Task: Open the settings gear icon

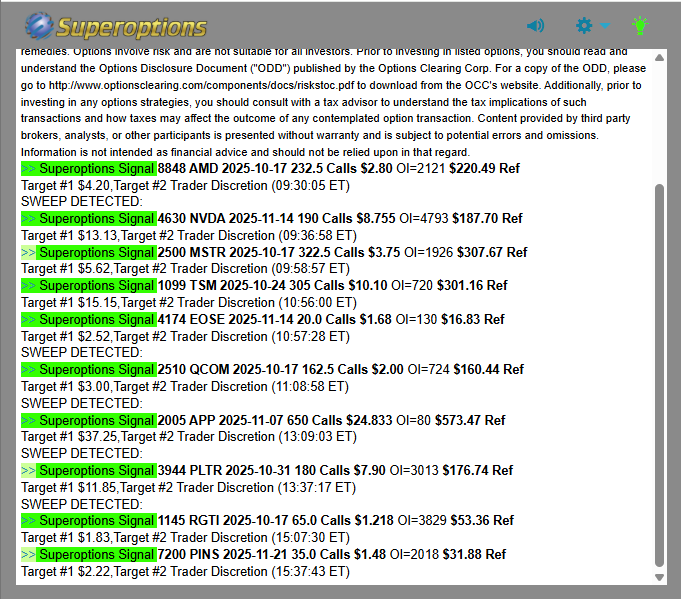Action: (x=585, y=25)
